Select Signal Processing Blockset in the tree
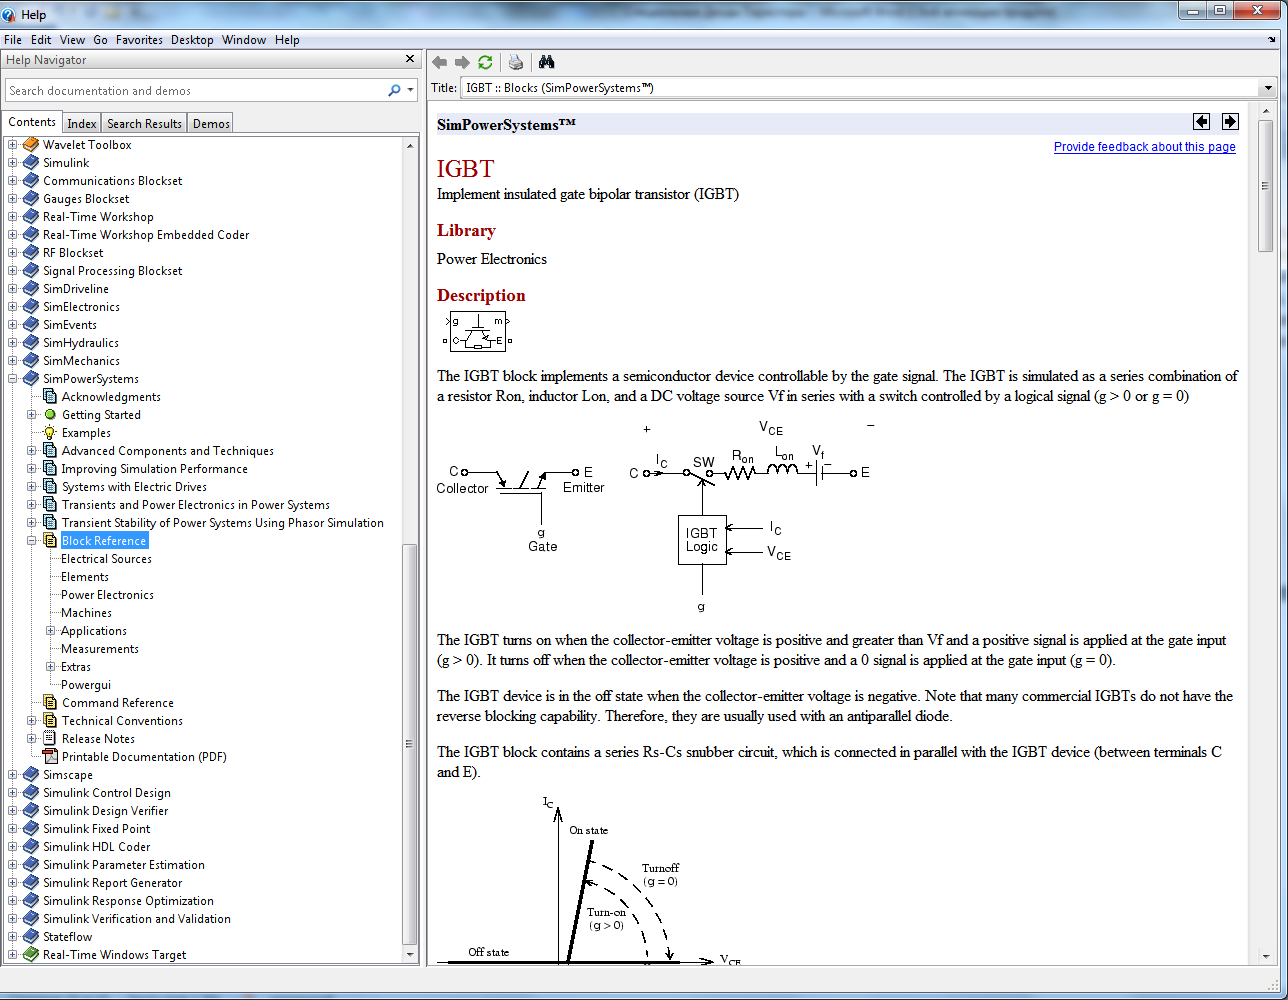 pos(112,271)
